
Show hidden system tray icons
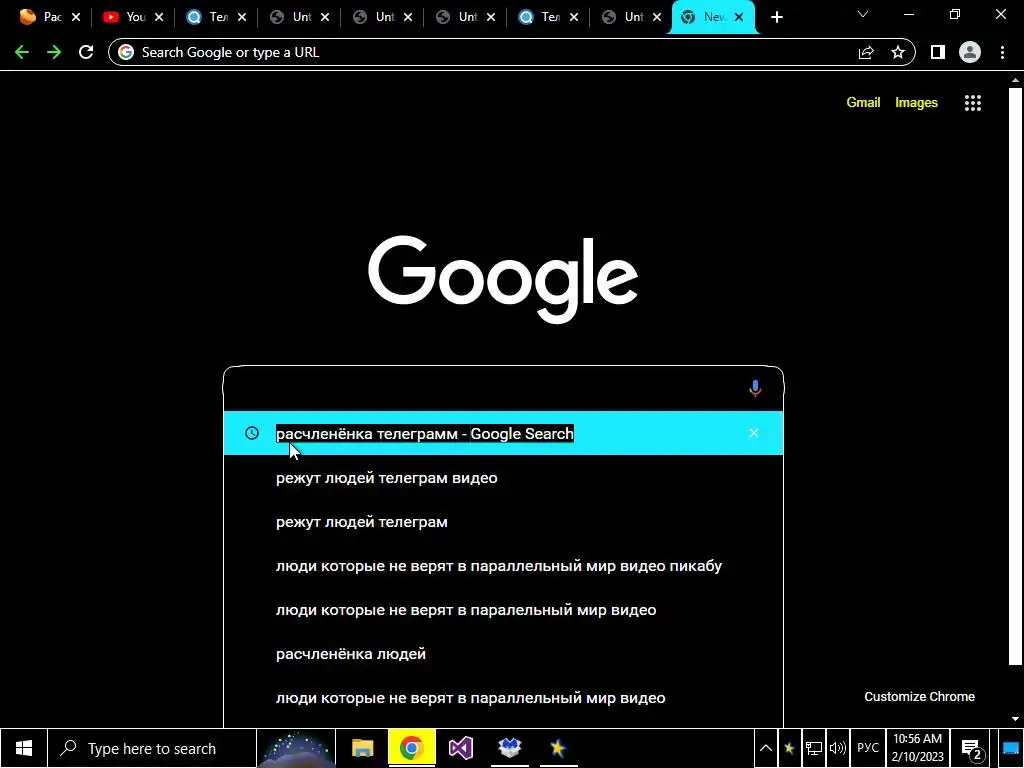pos(766,748)
